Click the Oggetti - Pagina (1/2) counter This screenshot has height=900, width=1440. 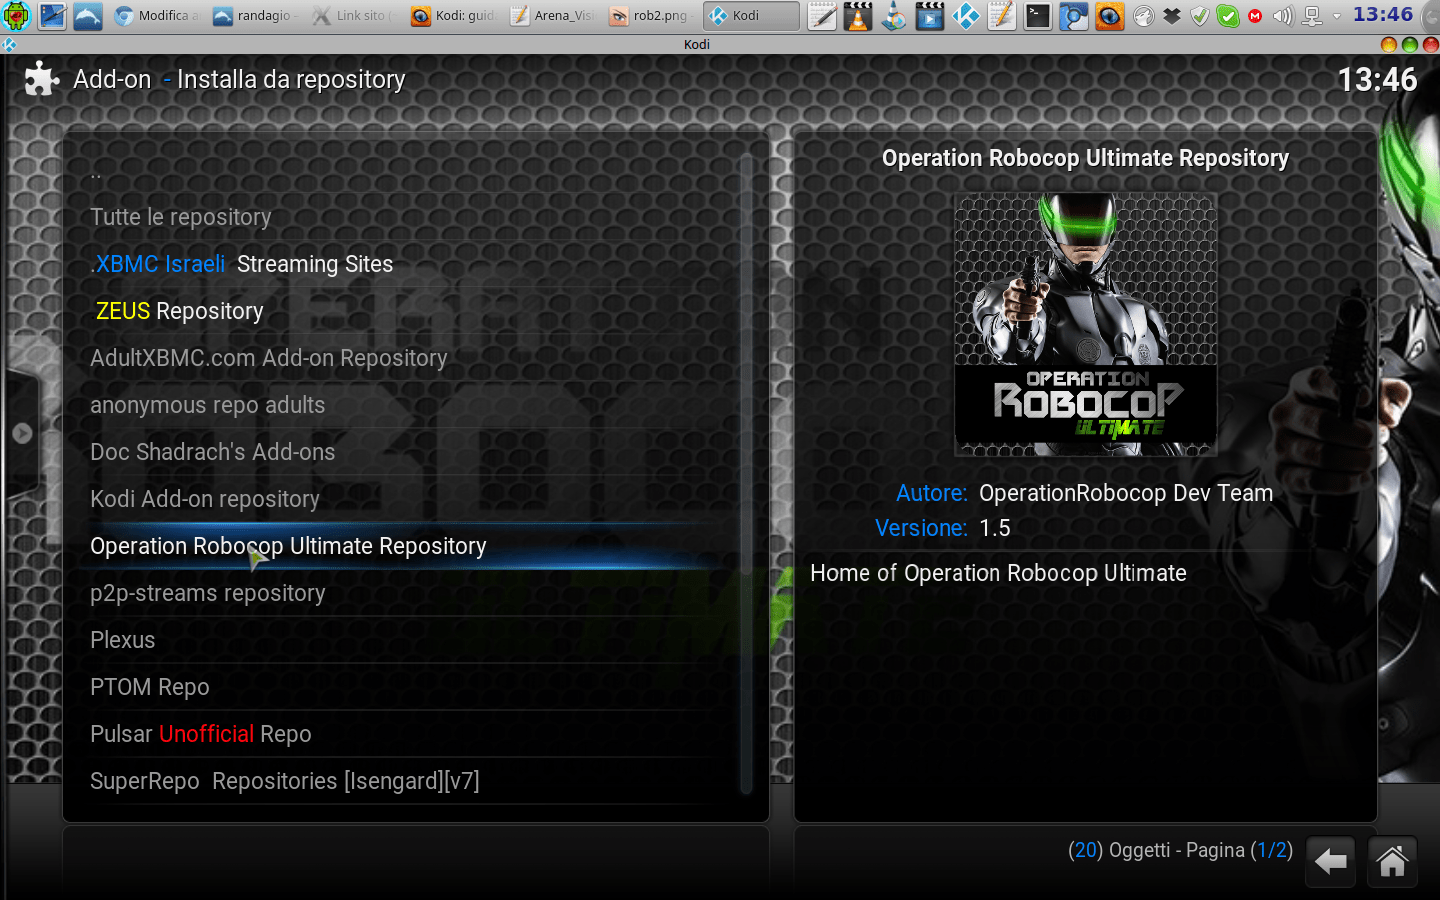pos(1180,850)
